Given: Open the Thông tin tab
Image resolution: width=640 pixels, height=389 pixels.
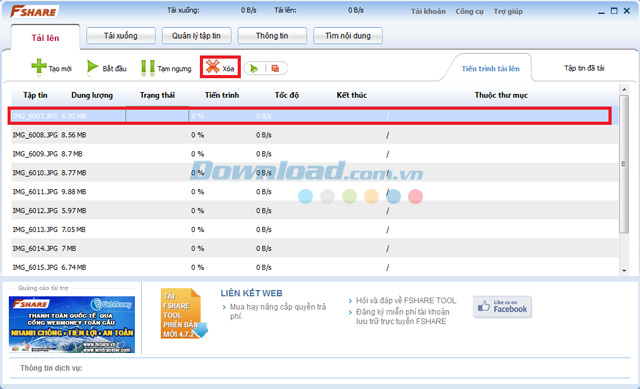Looking at the screenshot, I should (272, 36).
